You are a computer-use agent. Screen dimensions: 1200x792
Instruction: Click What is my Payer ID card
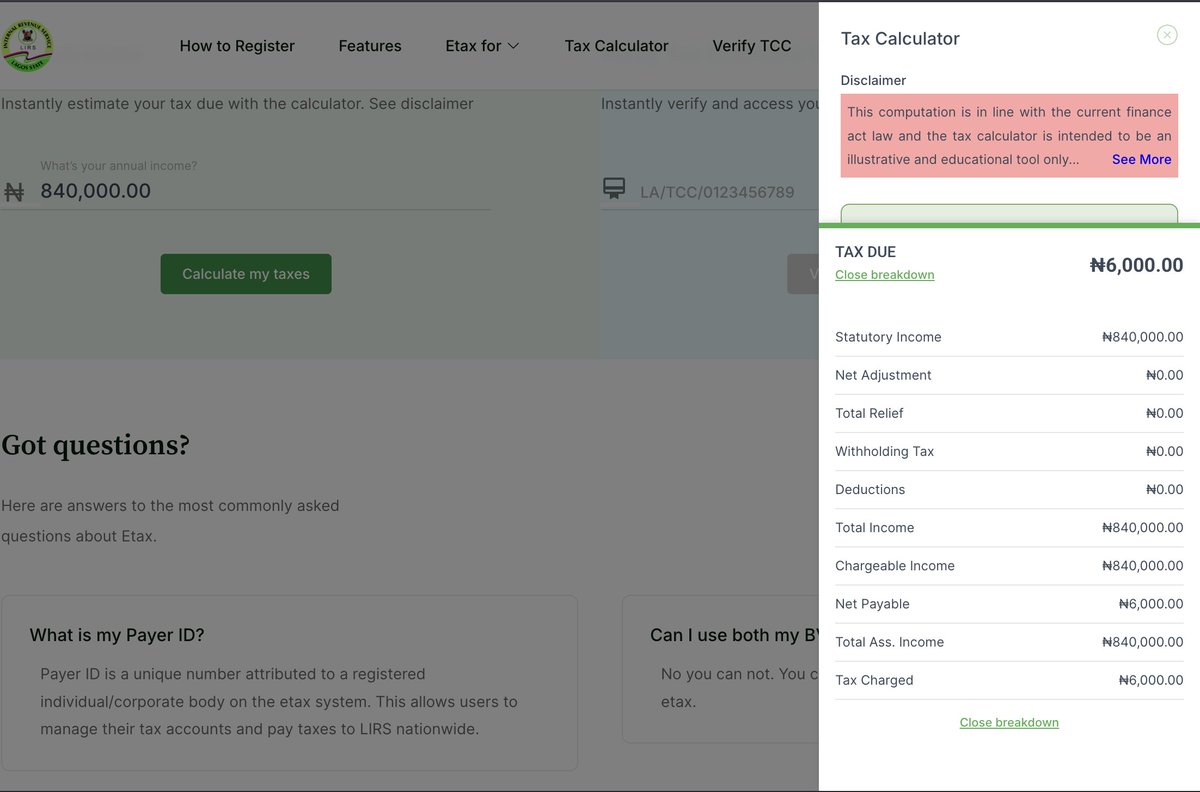tap(289, 683)
